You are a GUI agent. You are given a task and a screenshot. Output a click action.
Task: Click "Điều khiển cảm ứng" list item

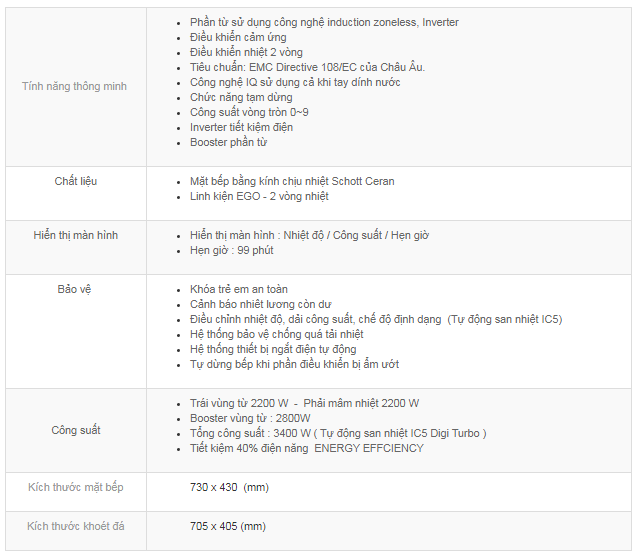point(238,37)
